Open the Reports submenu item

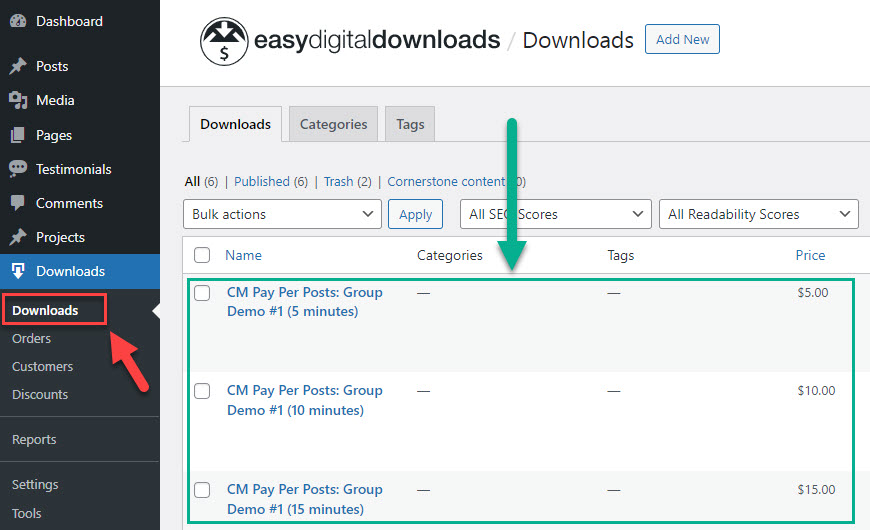click(34, 439)
